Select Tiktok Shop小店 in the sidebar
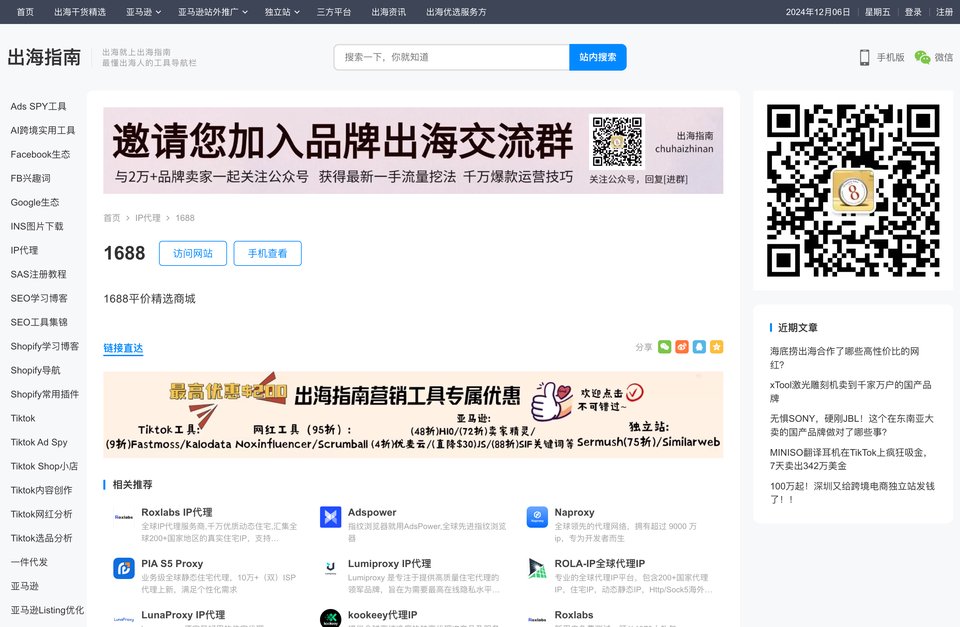This screenshot has width=960, height=627. click(x=43, y=466)
